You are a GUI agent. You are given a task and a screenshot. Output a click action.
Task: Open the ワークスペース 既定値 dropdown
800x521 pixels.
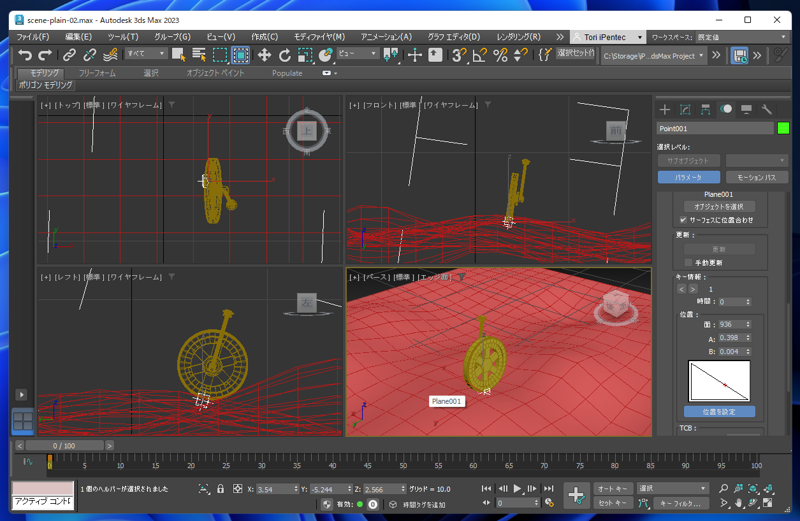tap(742, 37)
